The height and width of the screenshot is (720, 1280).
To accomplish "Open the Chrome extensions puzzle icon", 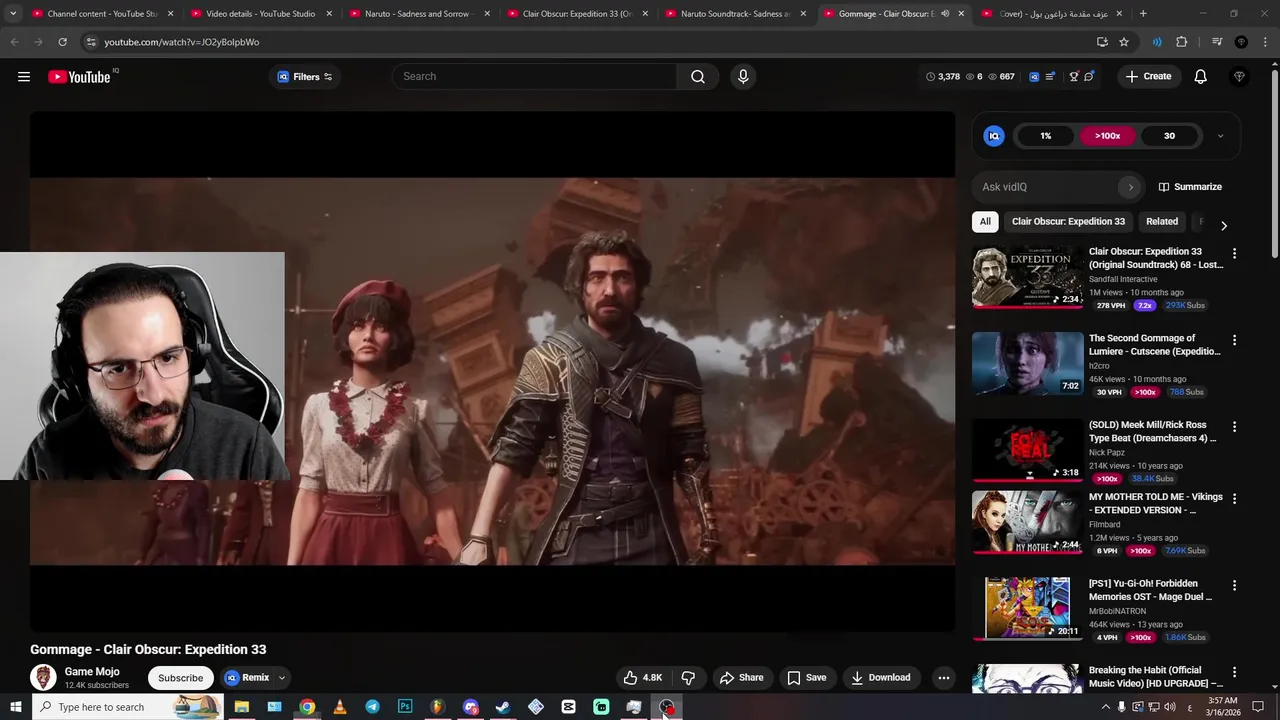I will [1182, 42].
